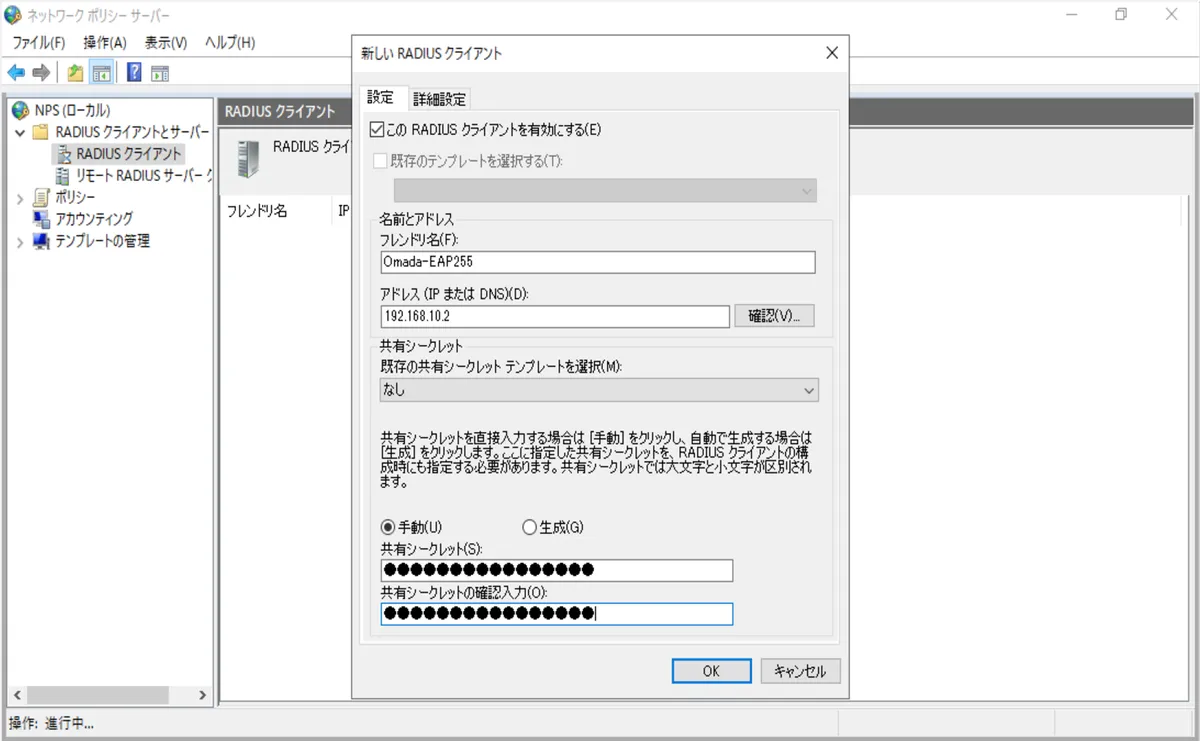The image size is (1200, 741).
Task: Click the RADIUS クライアント tree node icon
Action: pos(63,154)
